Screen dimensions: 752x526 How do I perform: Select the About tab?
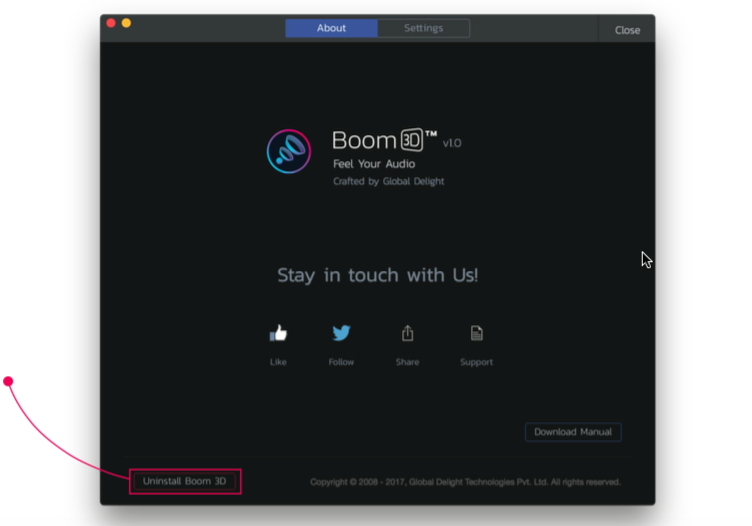click(x=331, y=28)
